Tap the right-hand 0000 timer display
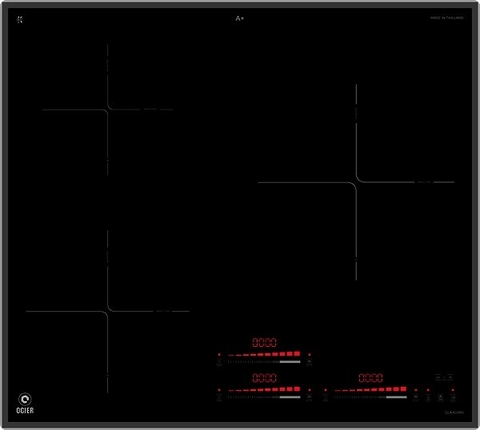This screenshot has width=480, height=430. [x=371, y=378]
